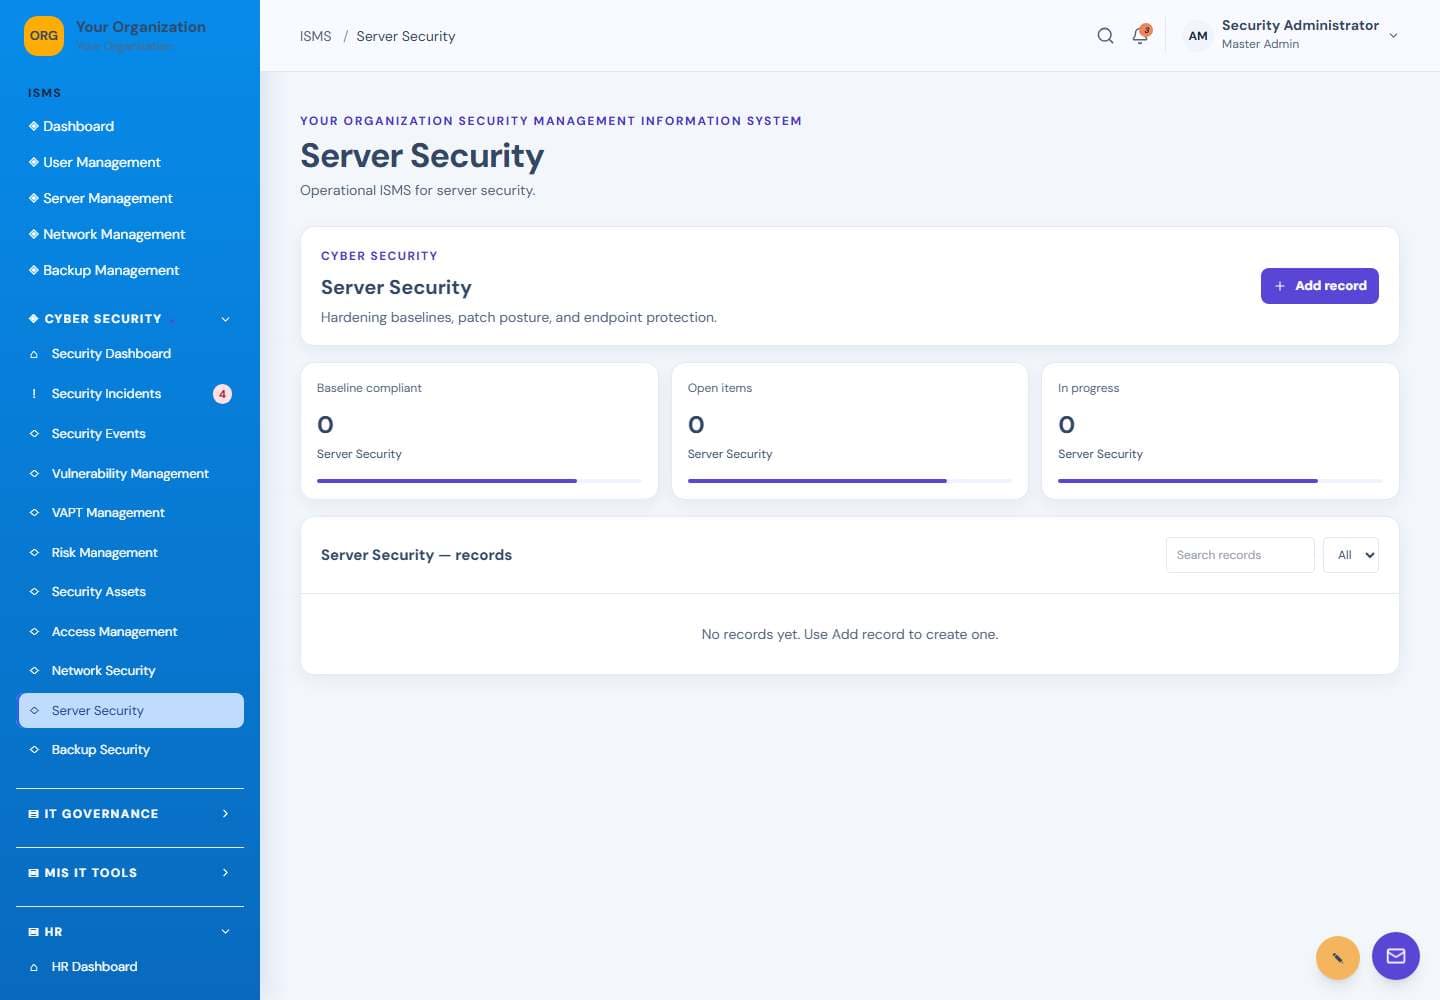Click the ISMS breadcrumb link
This screenshot has width=1440, height=1000.
pyautogui.click(x=315, y=36)
